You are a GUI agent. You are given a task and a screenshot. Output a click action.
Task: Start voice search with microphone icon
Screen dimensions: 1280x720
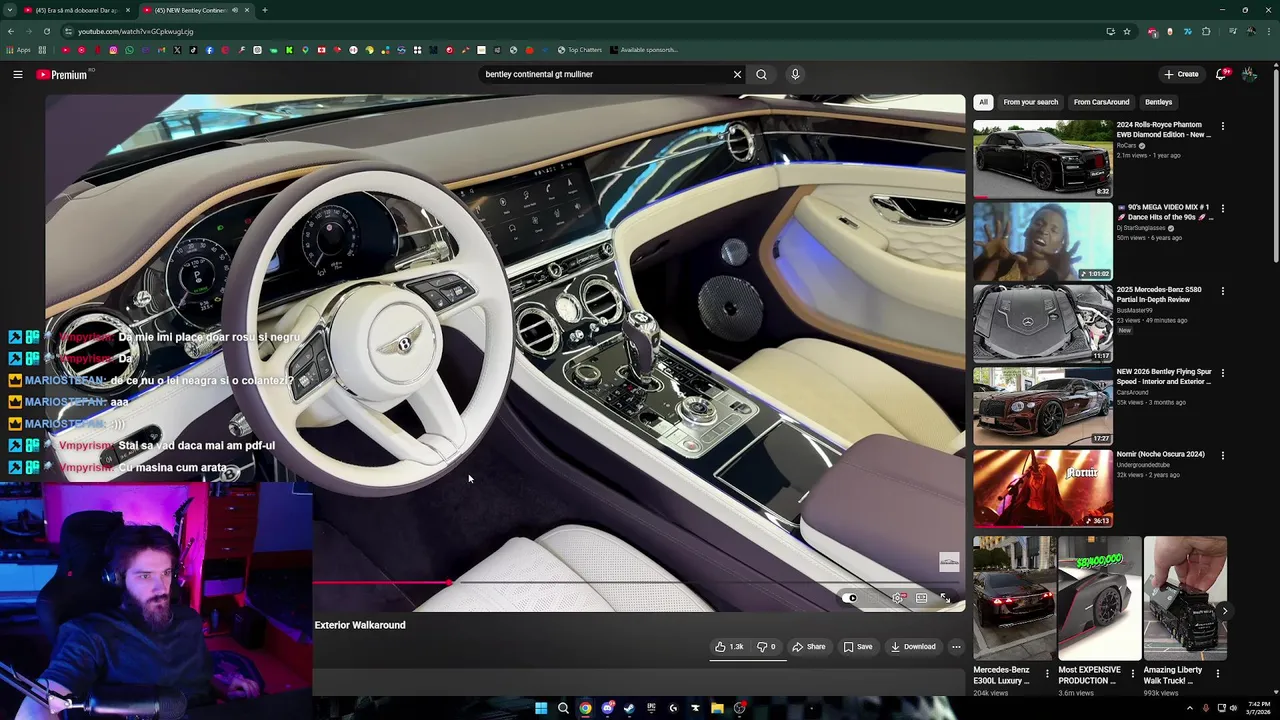click(x=795, y=74)
